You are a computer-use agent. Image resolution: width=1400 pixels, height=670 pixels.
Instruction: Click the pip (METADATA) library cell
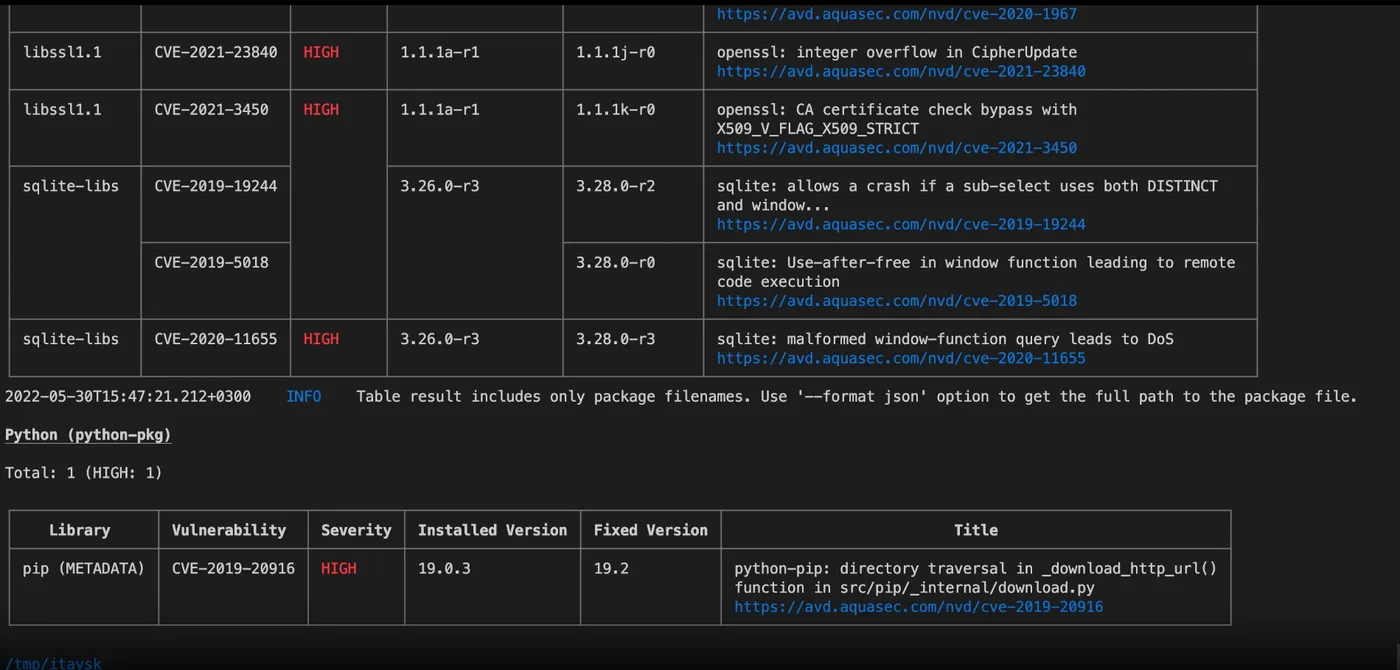tap(84, 568)
